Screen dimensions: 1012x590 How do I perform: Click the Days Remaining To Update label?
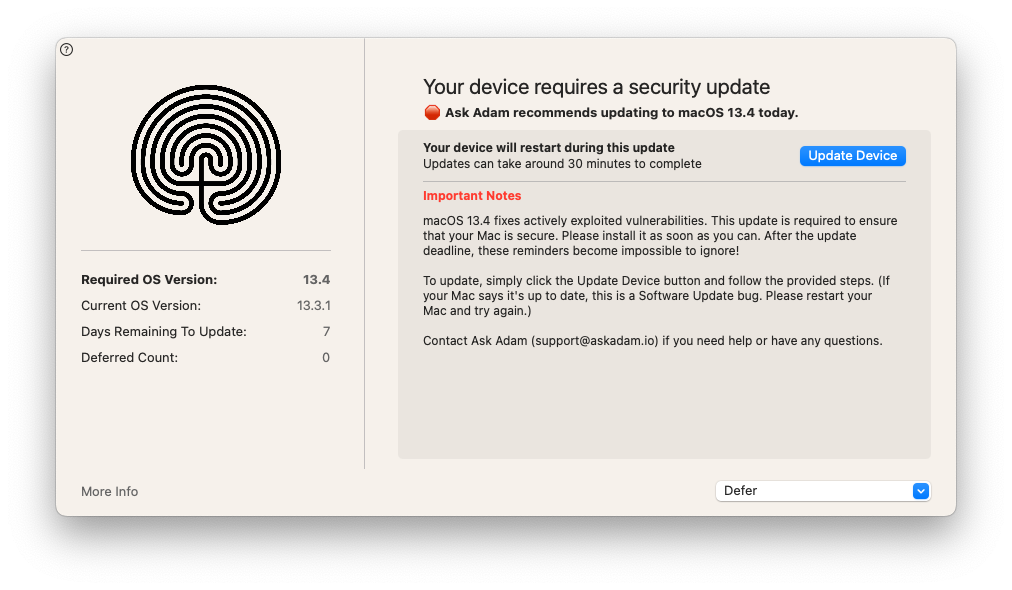pos(164,331)
